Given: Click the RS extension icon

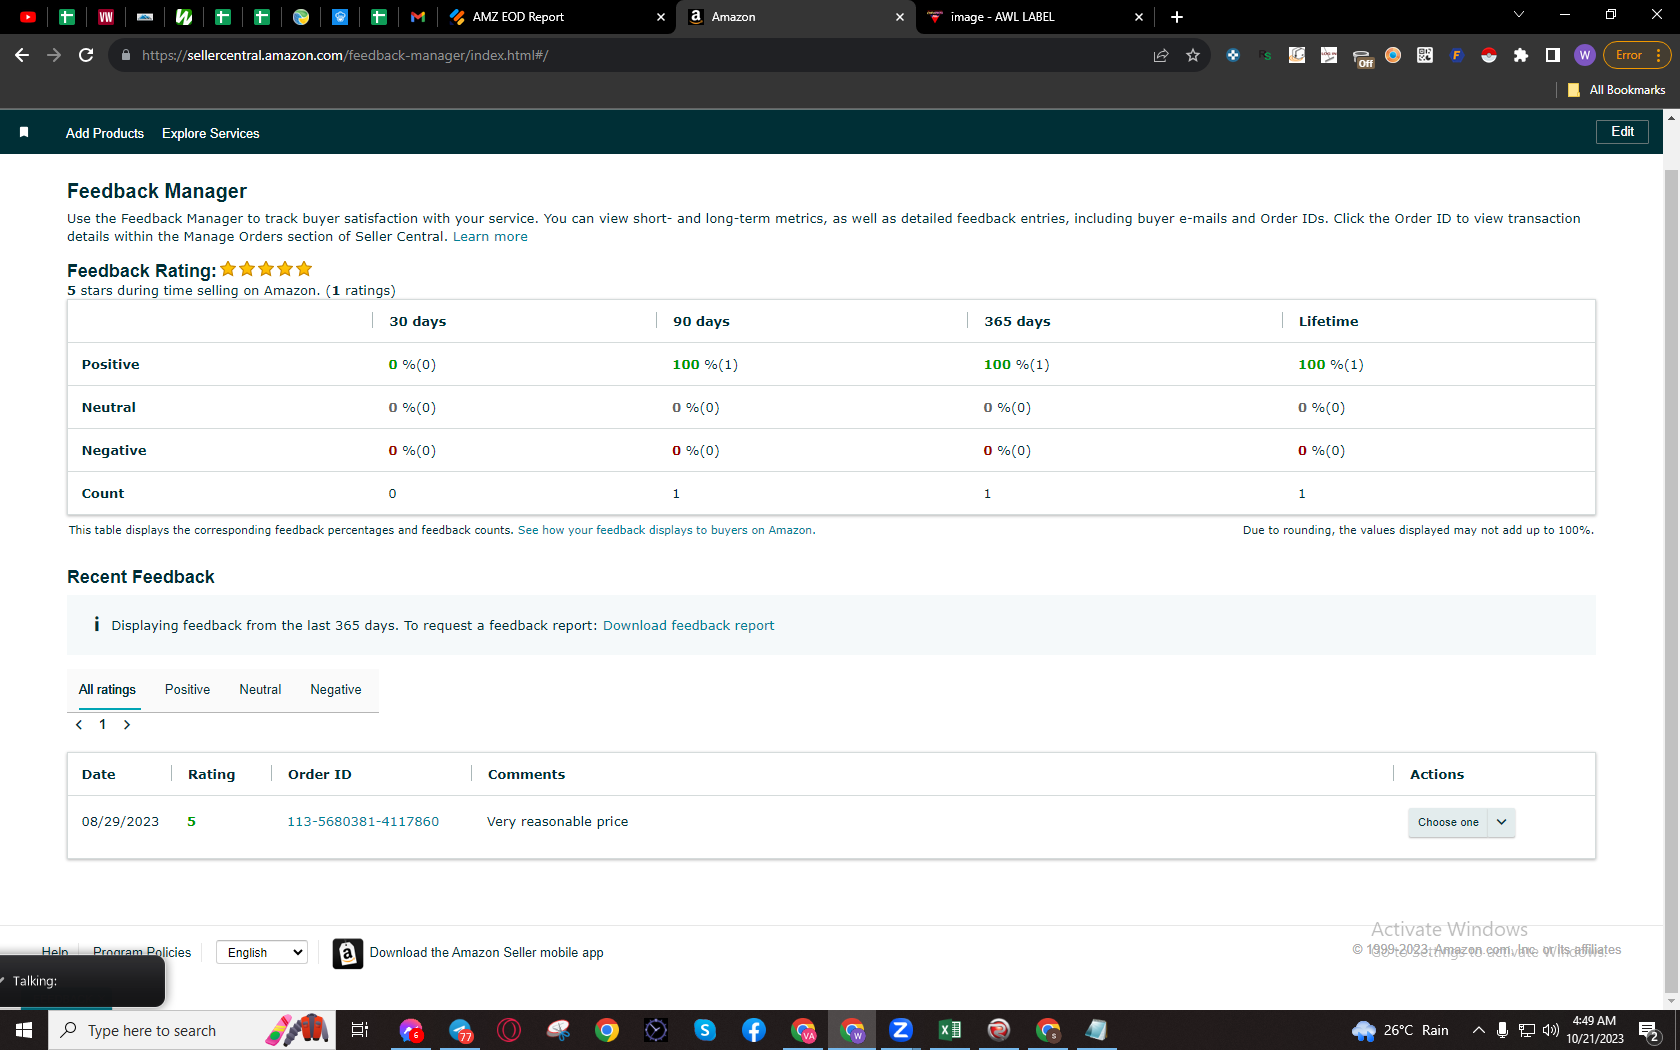Looking at the screenshot, I should (x=1265, y=55).
